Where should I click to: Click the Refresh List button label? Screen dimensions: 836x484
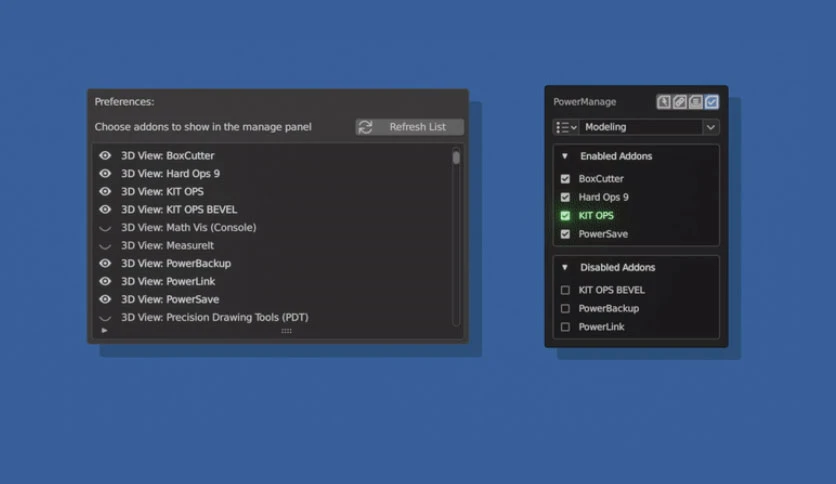[x=417, y=127]
